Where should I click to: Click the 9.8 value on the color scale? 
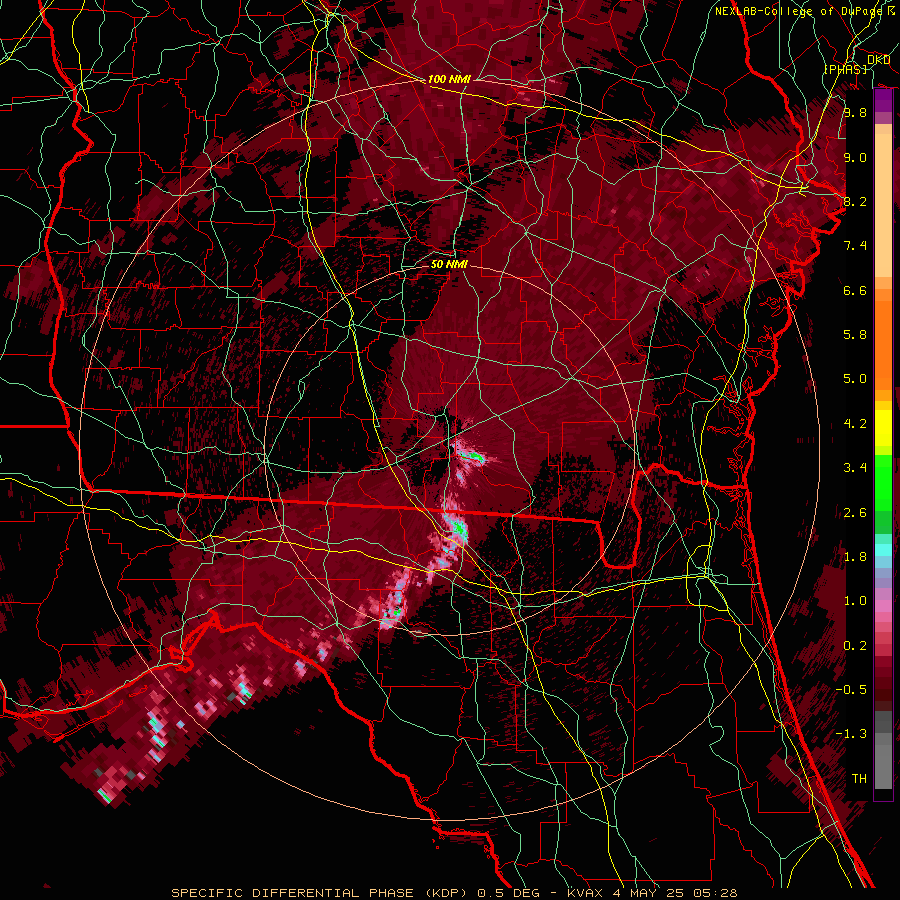855,112
